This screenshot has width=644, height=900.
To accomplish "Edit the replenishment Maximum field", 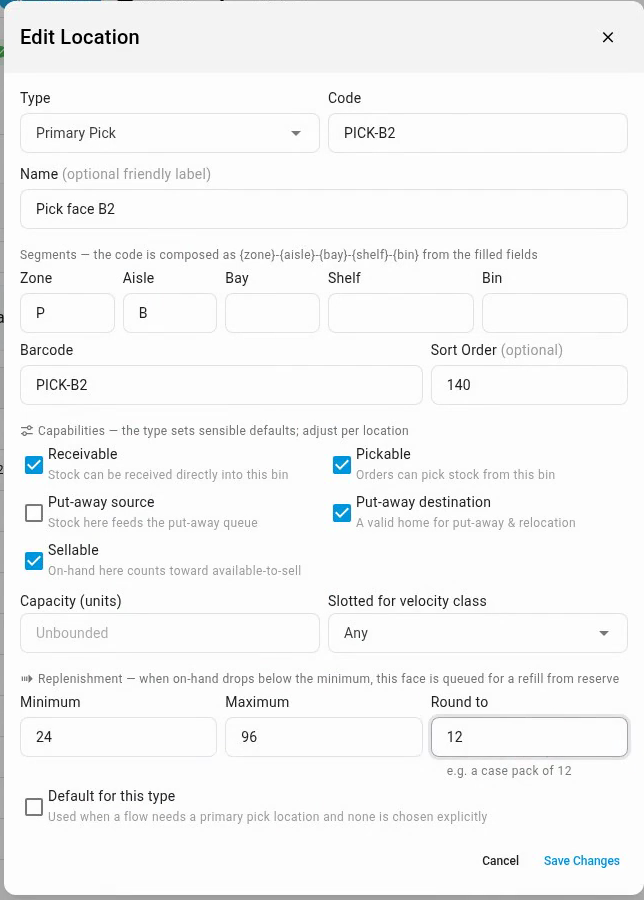I will point(324,737).
